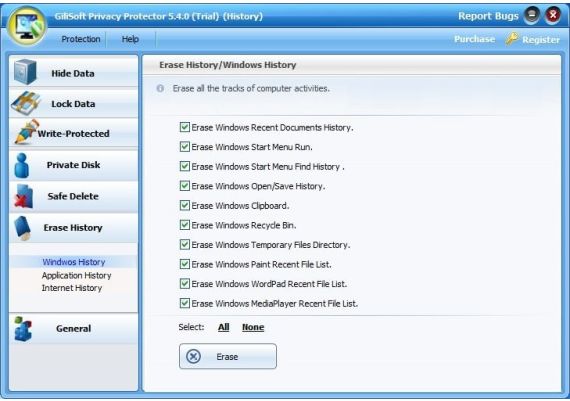Screen dimensions: 570x401
Task: Click the Erase History/Windows History heading
Action: pos(228,65)
